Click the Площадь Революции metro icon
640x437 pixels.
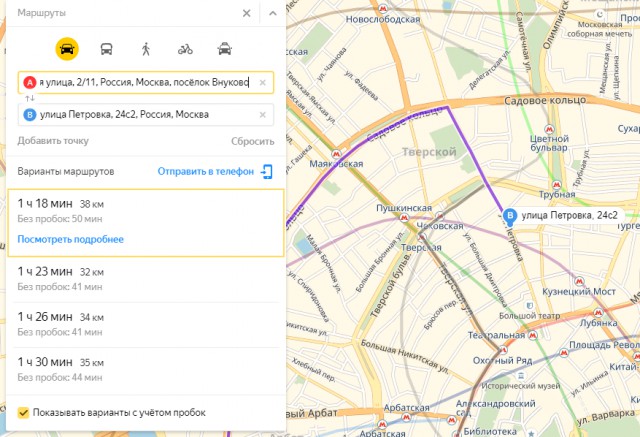[x=564, y=353]
